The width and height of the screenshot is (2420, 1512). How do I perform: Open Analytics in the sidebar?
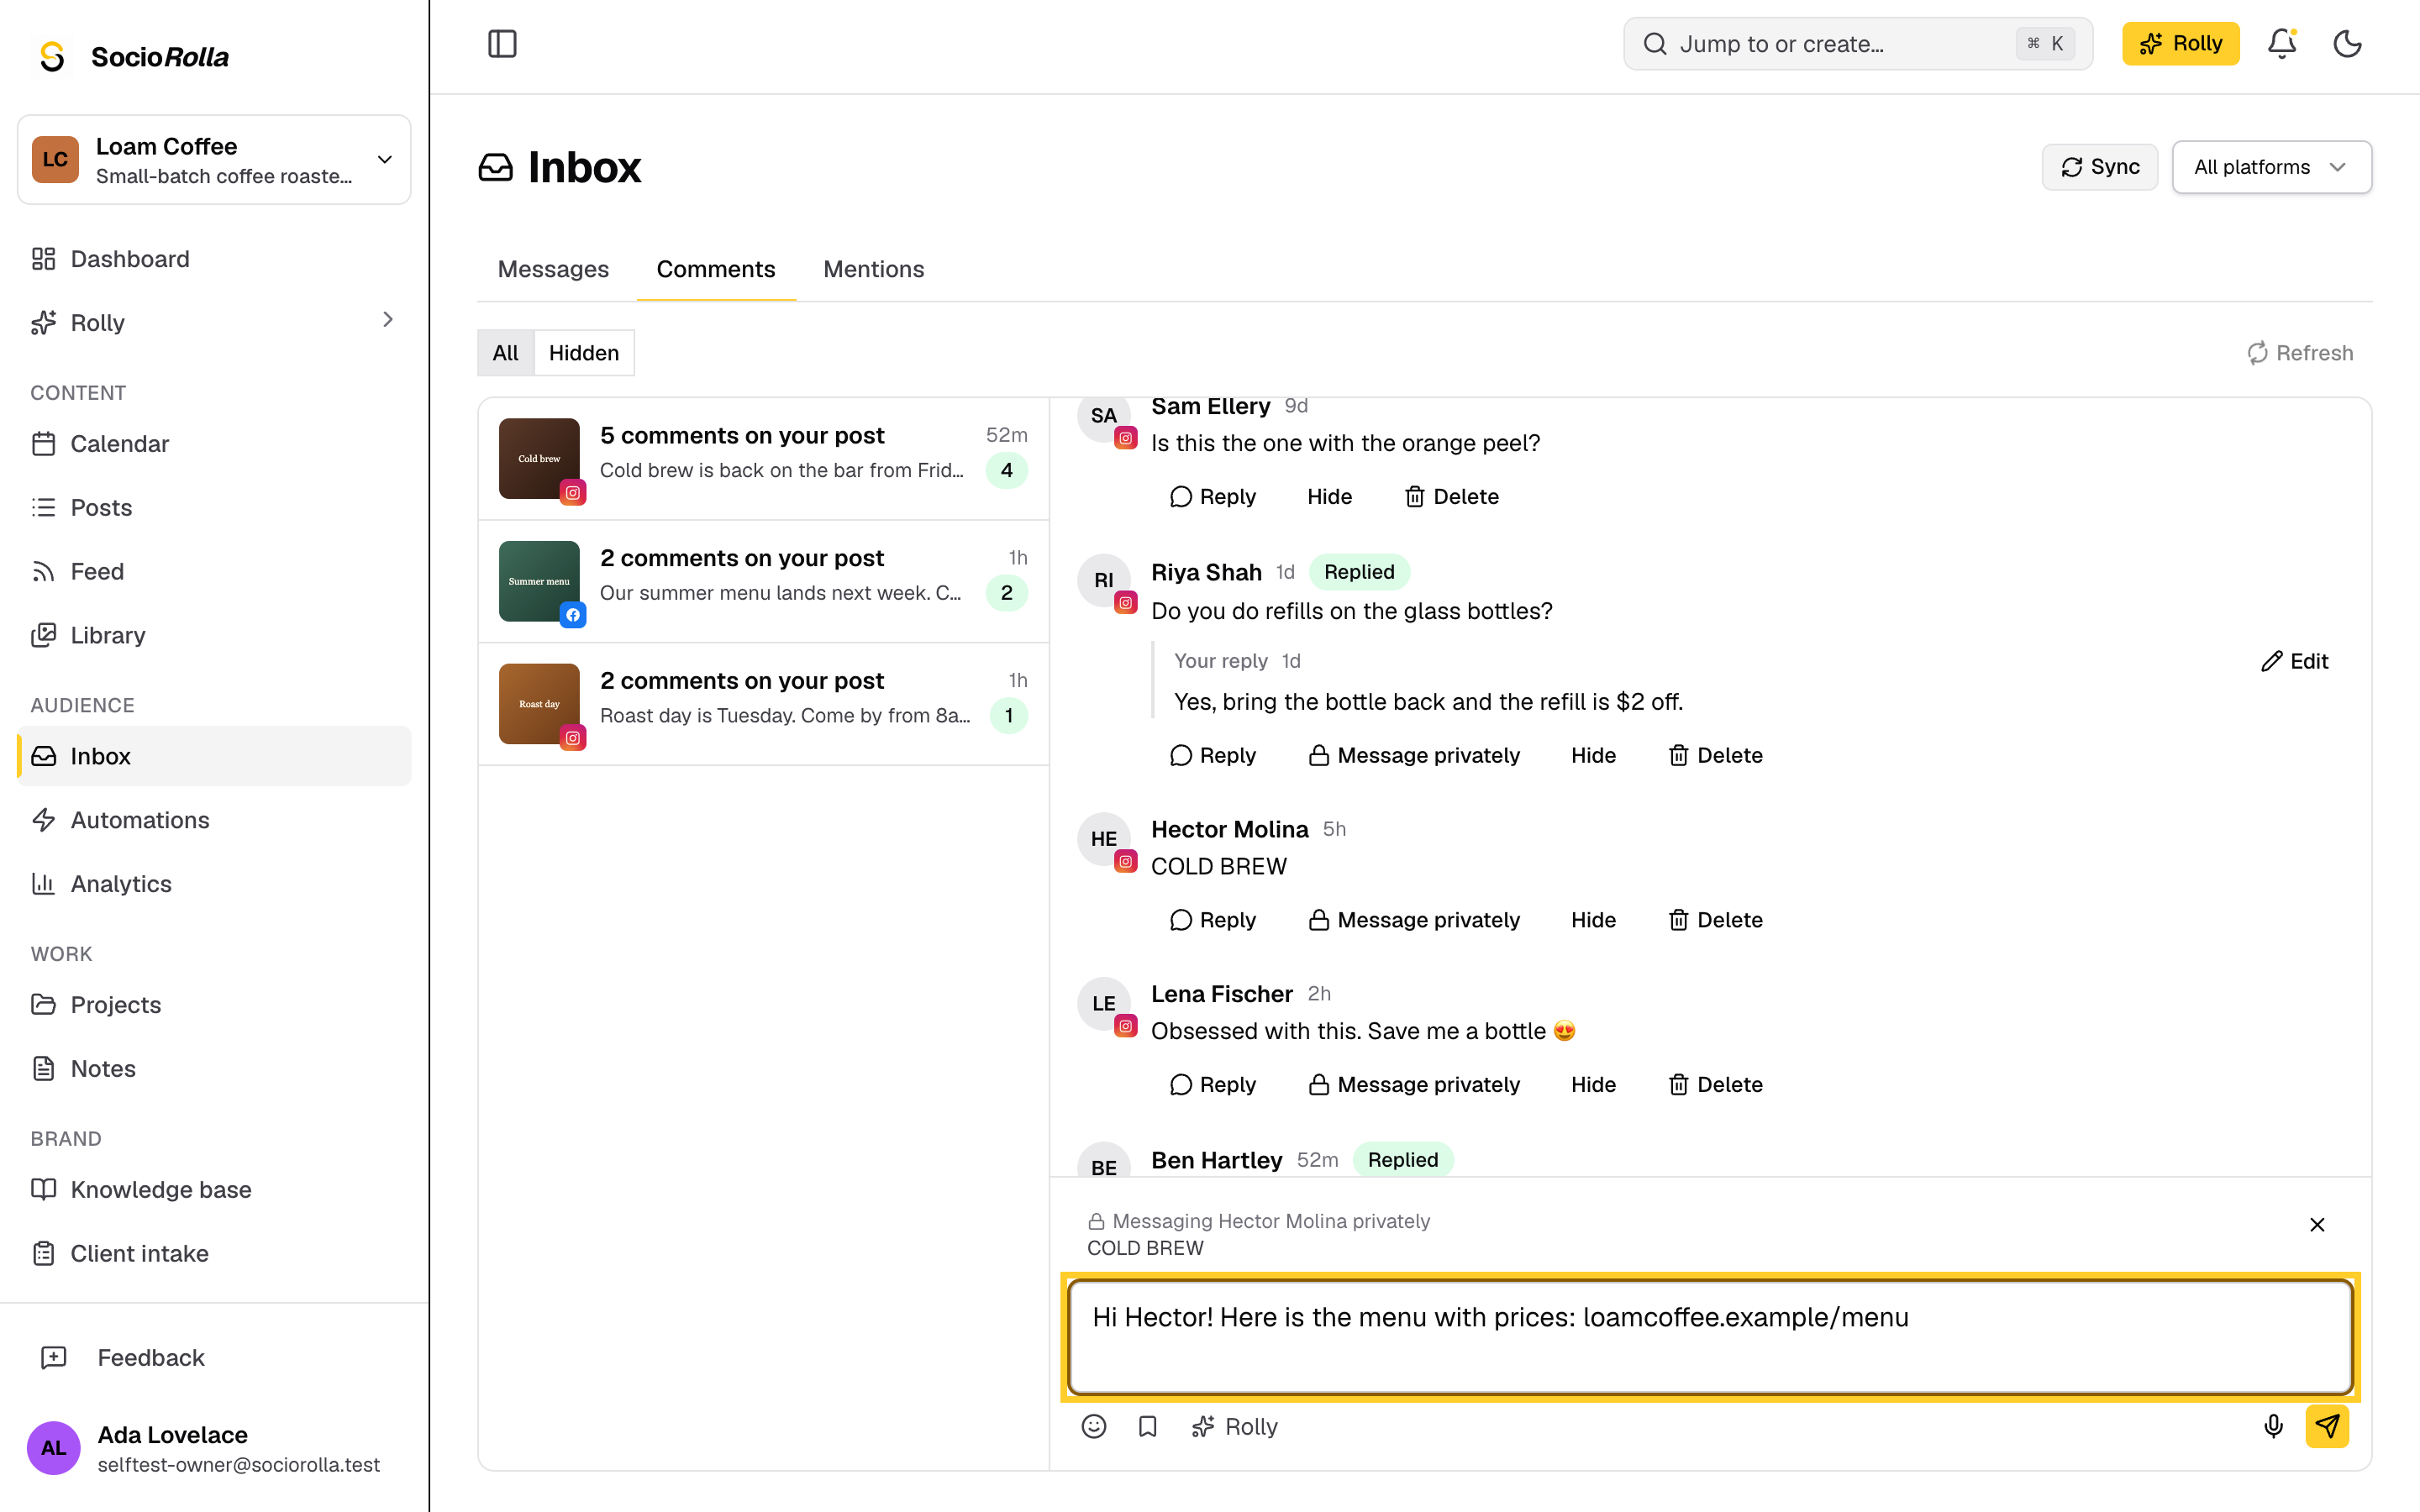214,884
